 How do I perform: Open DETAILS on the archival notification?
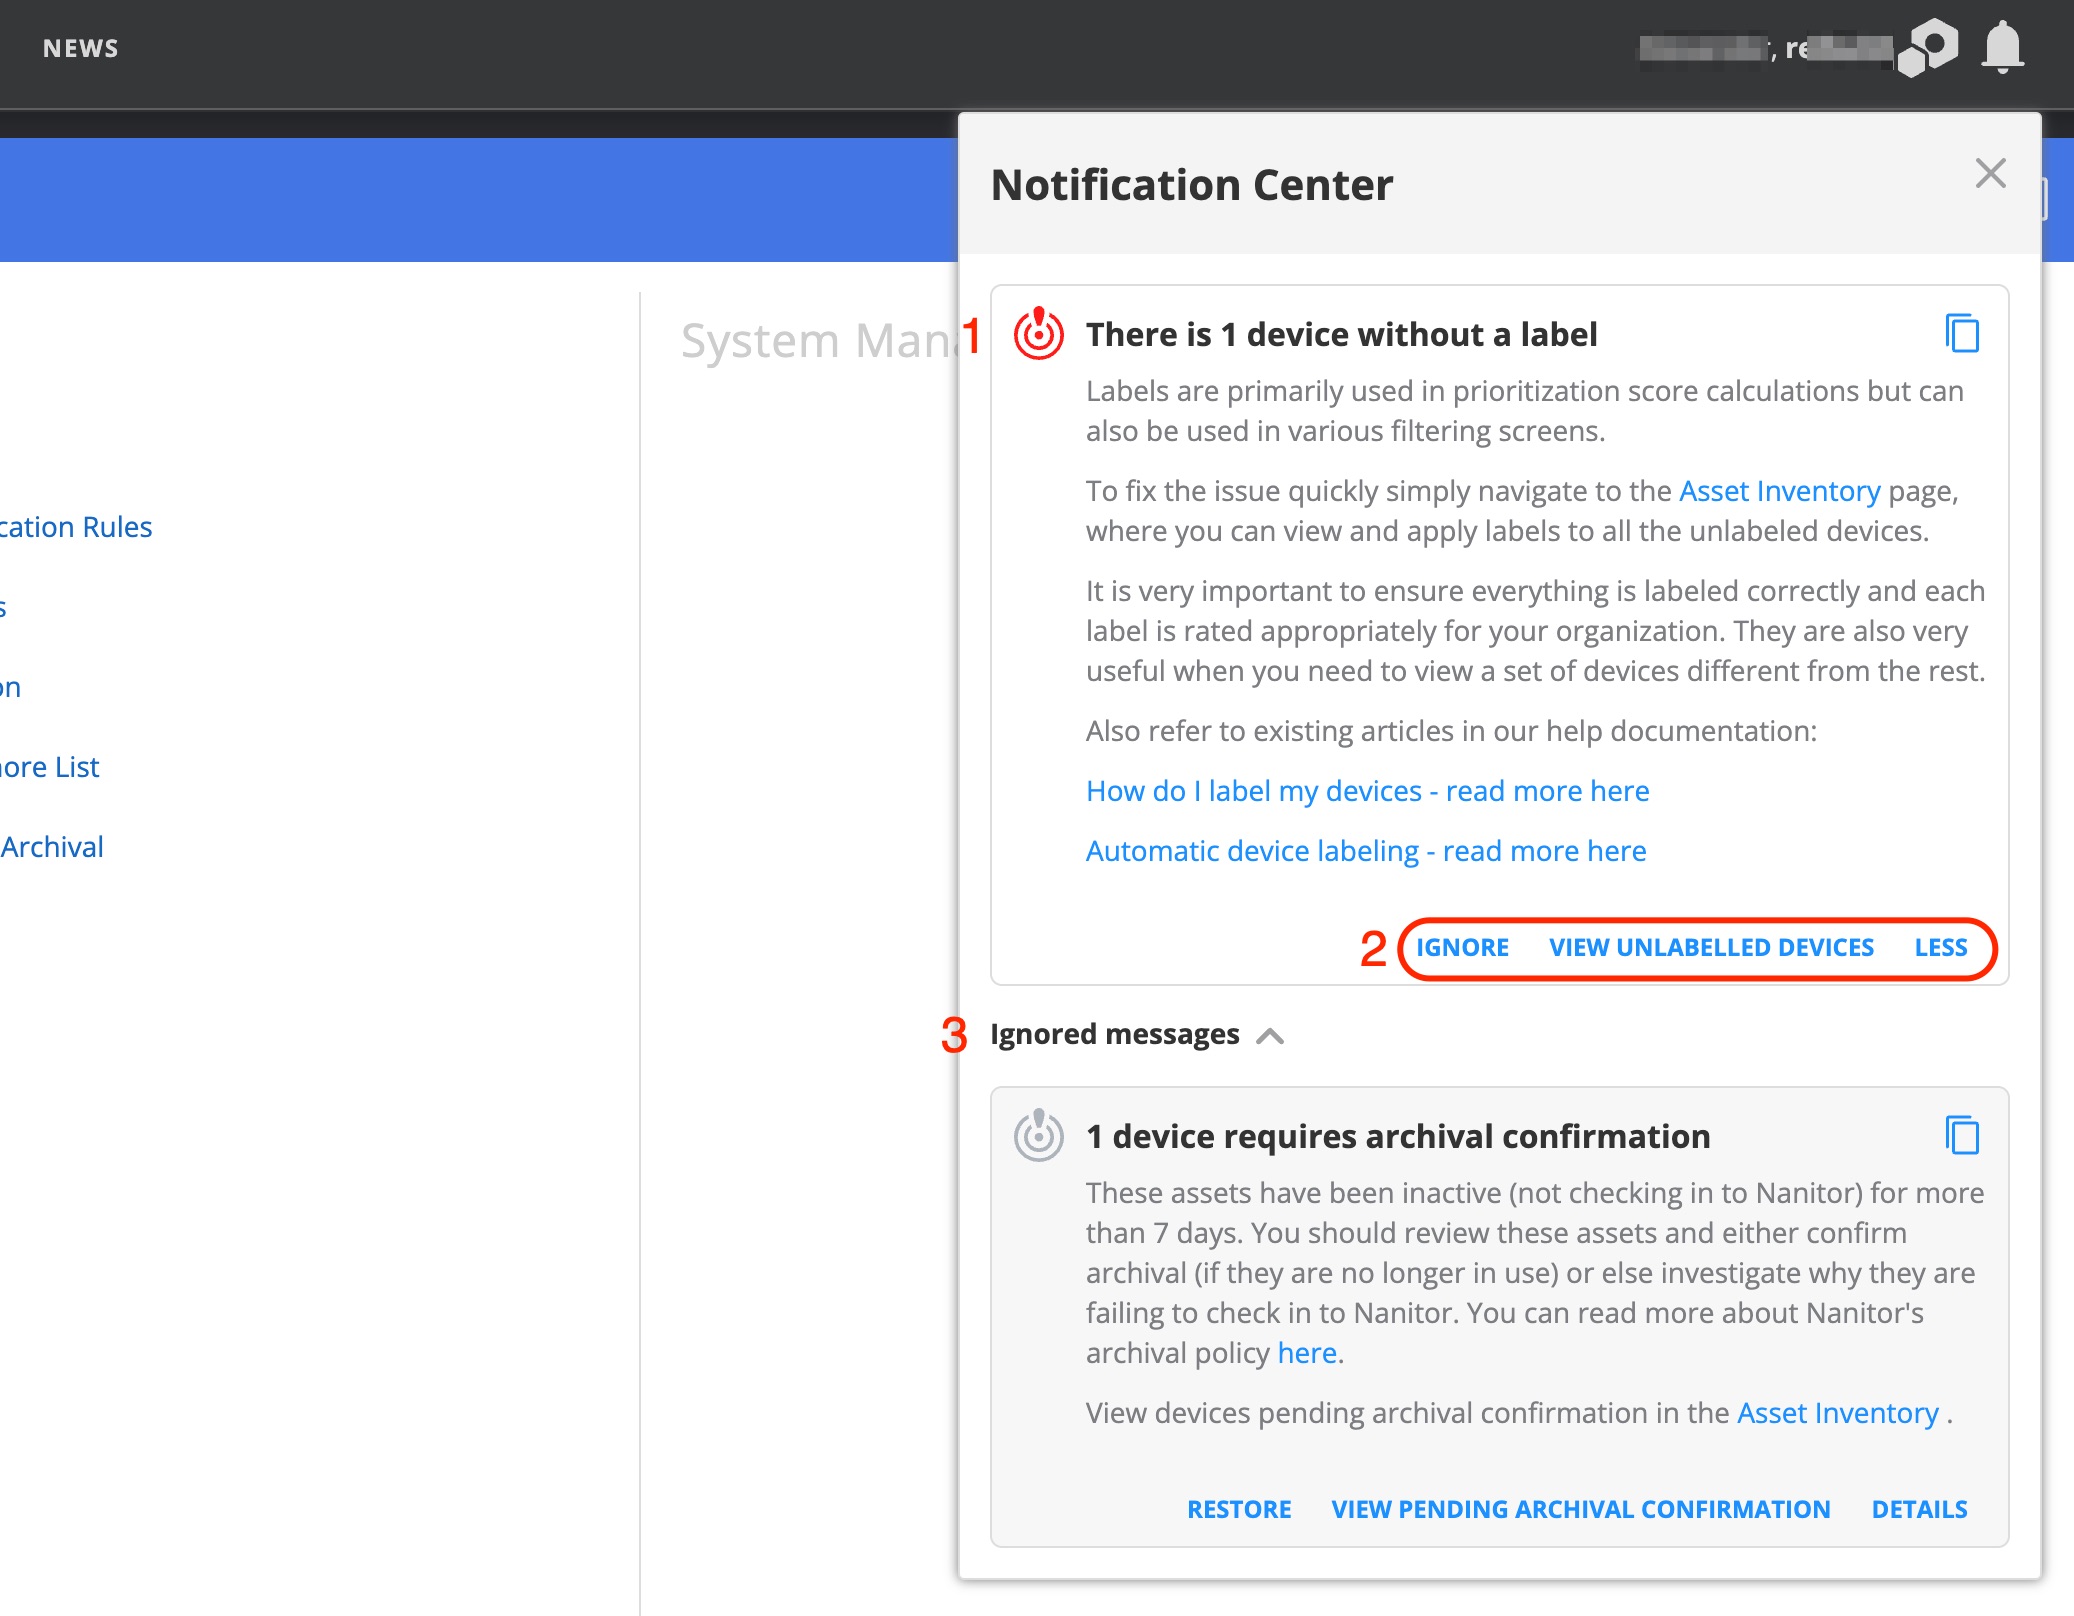(x=1919, y=1509)
